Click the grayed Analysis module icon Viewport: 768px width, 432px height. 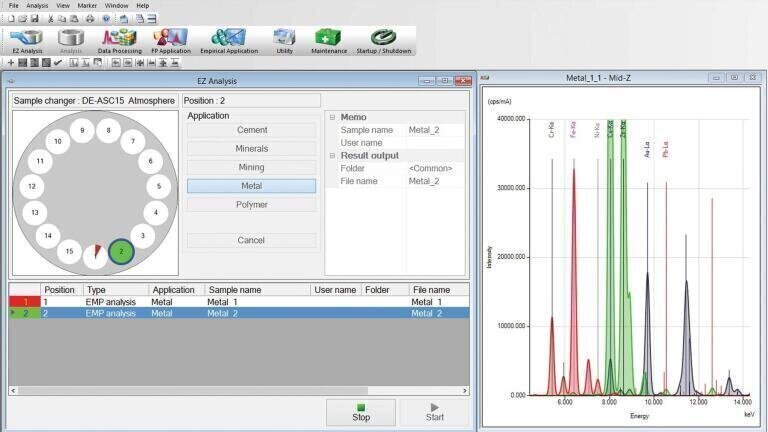71,41
